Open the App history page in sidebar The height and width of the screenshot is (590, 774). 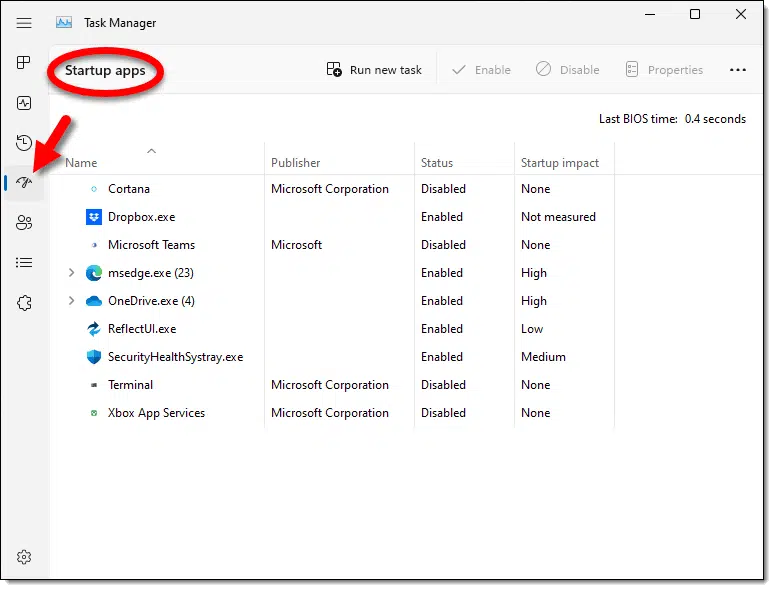click(x=24, y=143)
